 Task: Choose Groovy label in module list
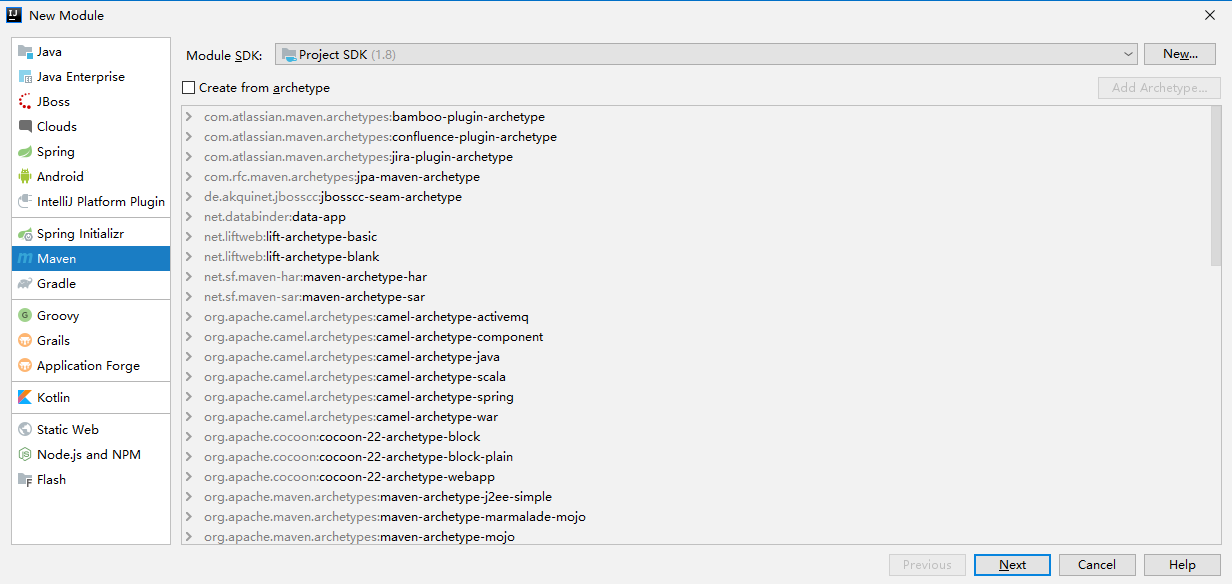point(58,316)
